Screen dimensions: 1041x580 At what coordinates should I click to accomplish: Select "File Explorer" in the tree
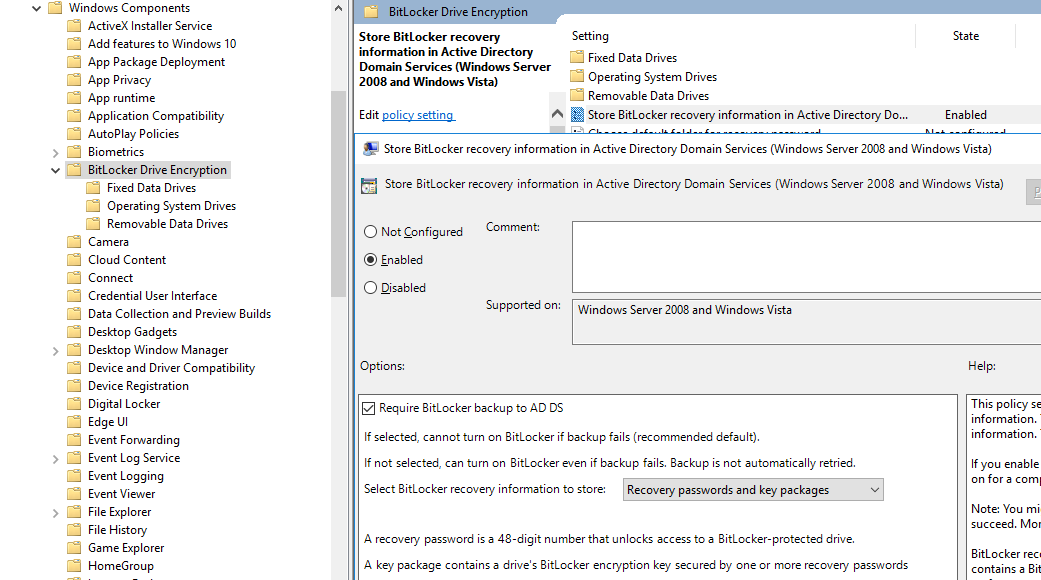pos(120,512)
